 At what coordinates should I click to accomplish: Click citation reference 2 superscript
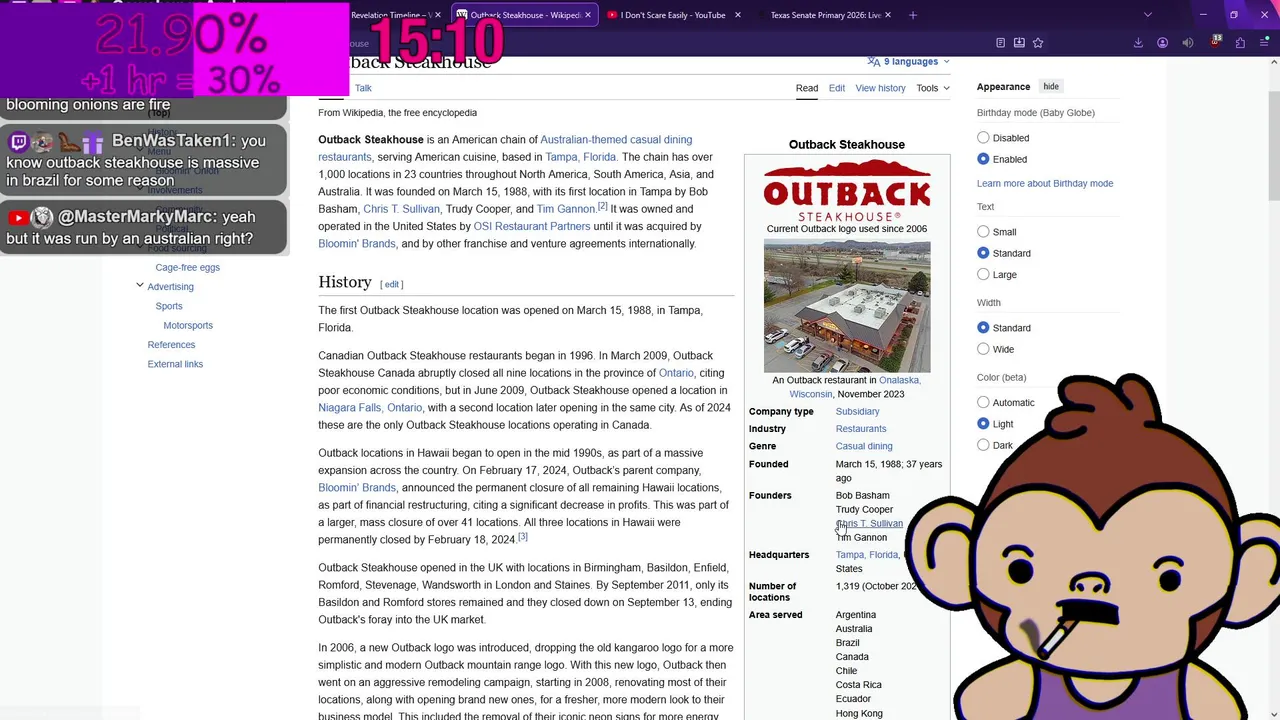[602, 206]
